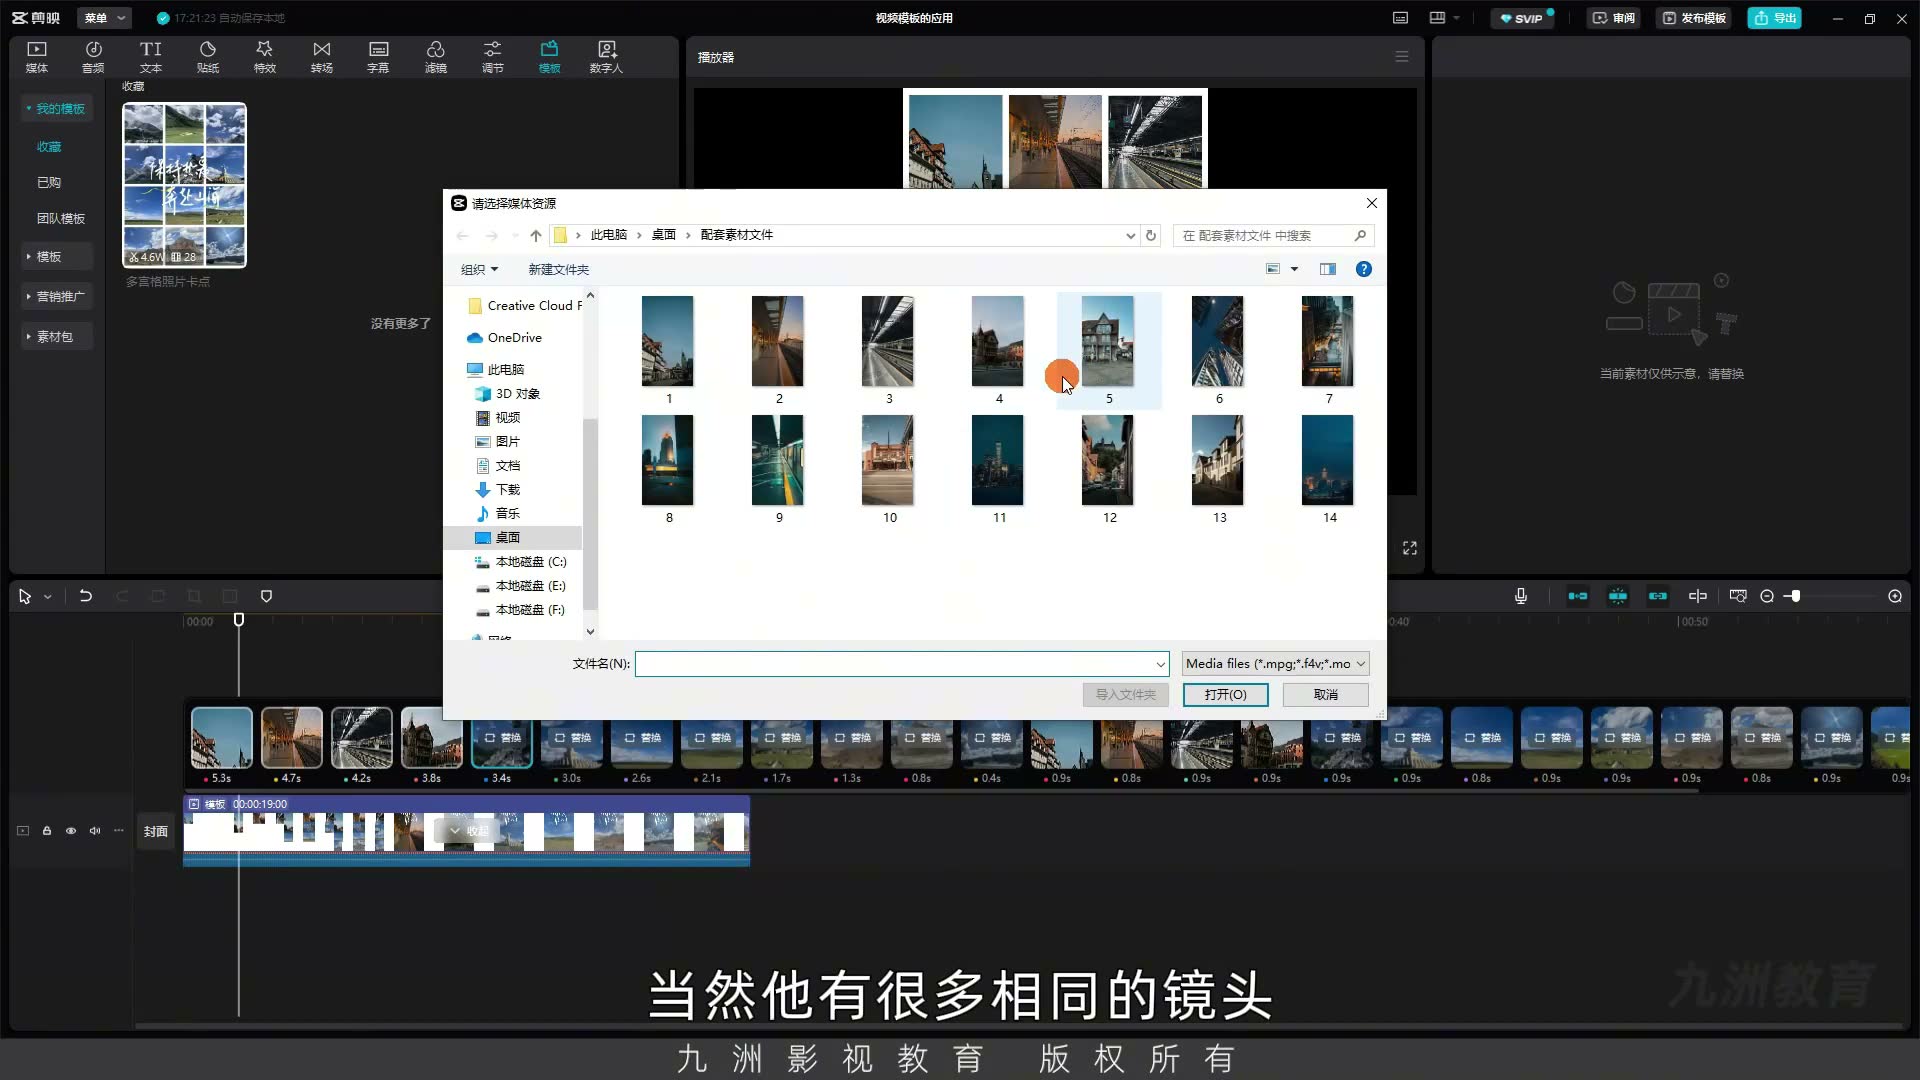This screenshot has height=1080, width=1920.
Task: Open the Media files type filter dropdown
Action: pyautogui.click(x=1275, y=664)
